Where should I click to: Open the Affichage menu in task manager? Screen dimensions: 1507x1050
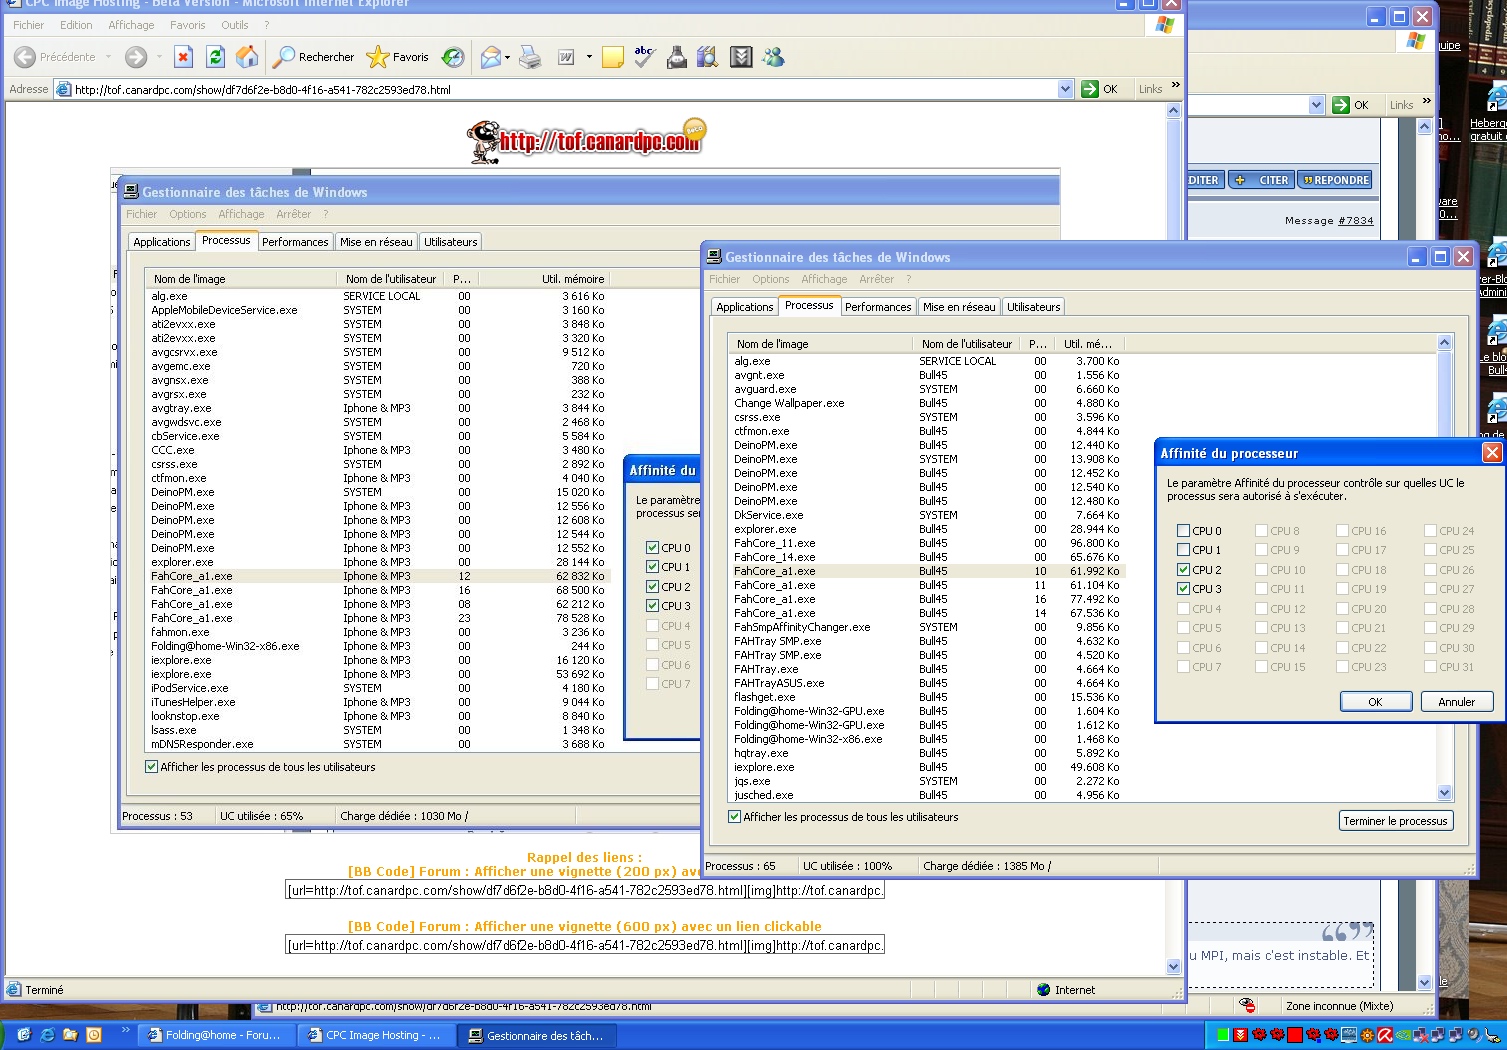823,279
